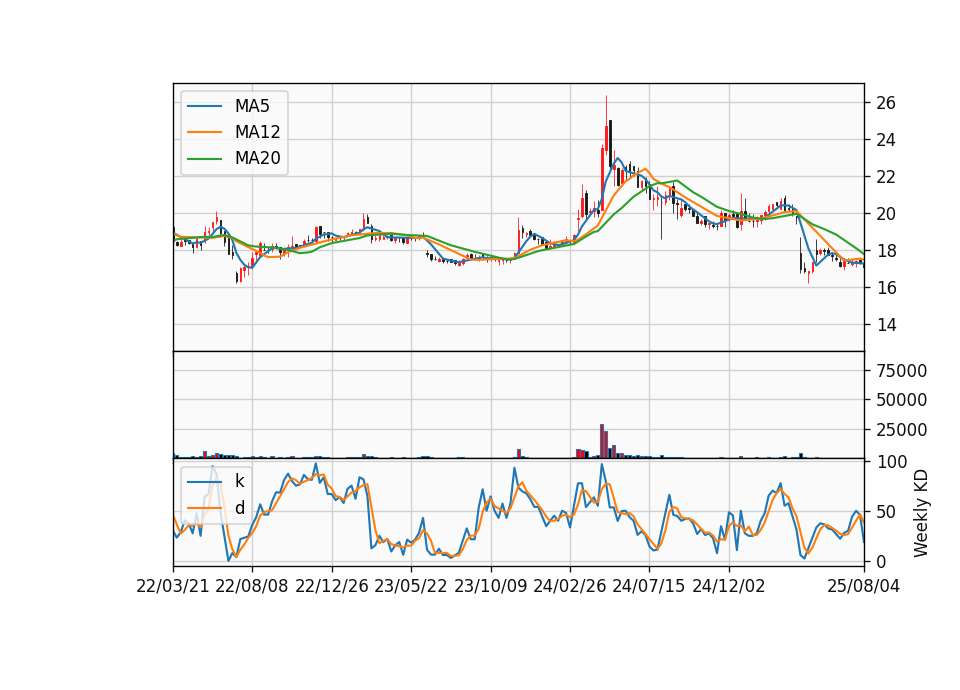
Task: Click the price axis value 14
Action: [886, 325]
